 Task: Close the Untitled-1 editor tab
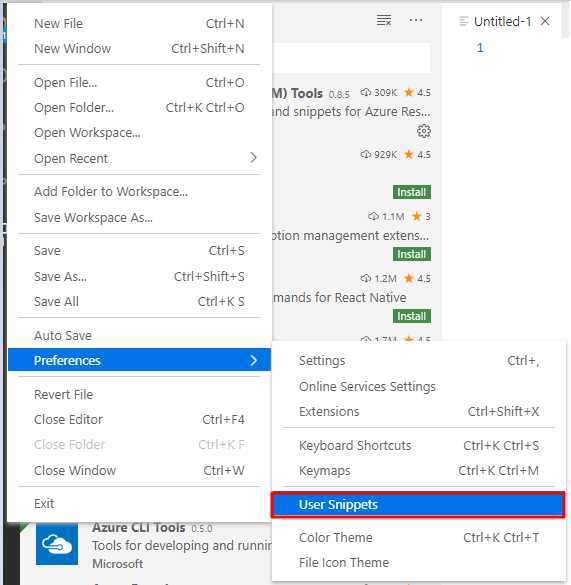click(545, 21)
